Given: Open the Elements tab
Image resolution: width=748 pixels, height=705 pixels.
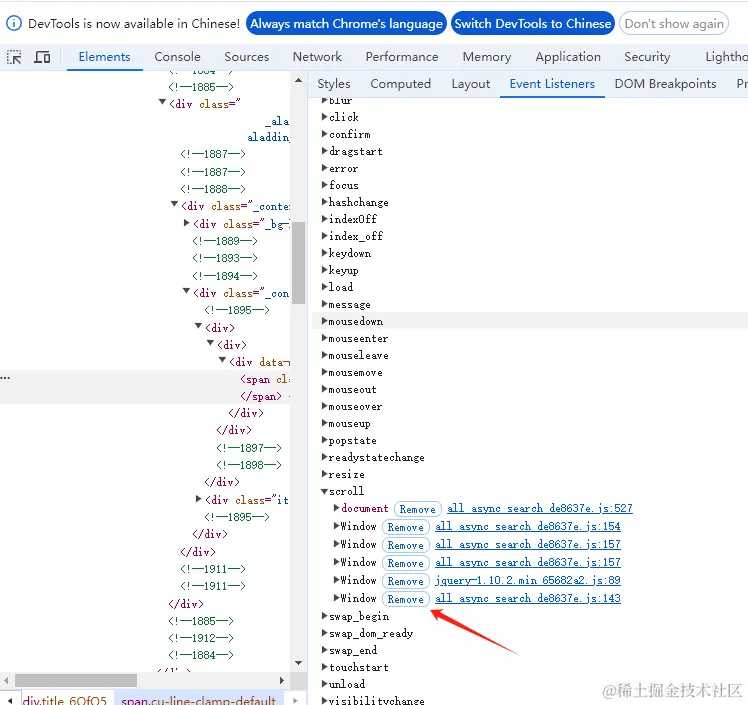Looking at the screenshot, I should (104, 57).
